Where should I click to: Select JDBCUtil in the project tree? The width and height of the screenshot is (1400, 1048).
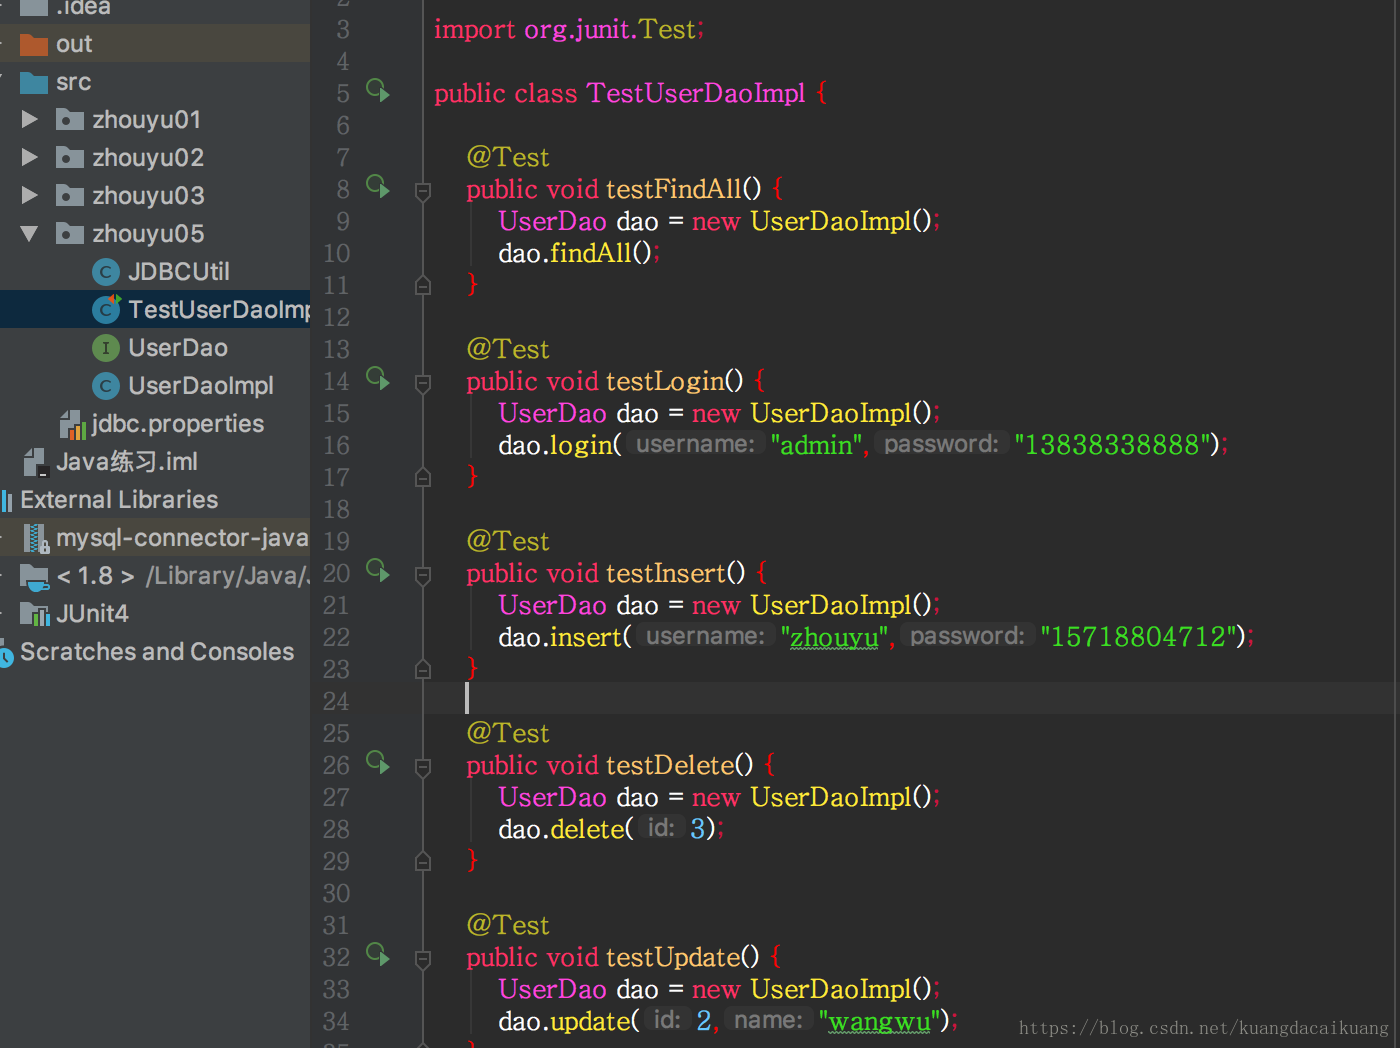(179, 272)
